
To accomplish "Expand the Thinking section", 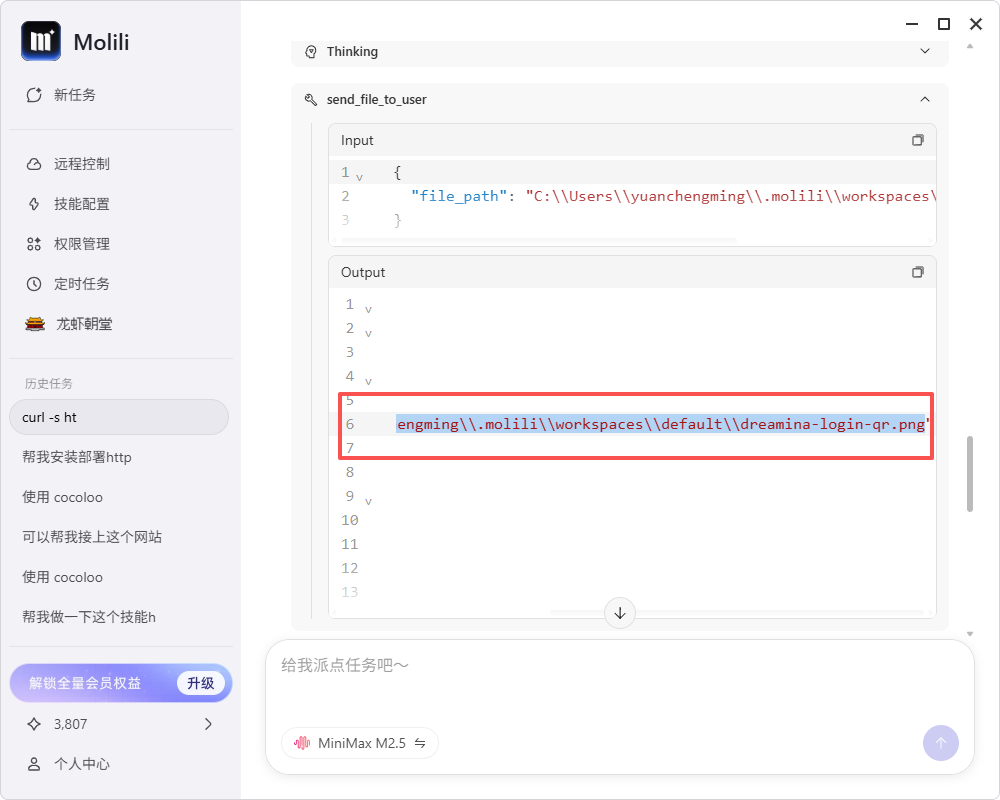I will tap(924, 51).
